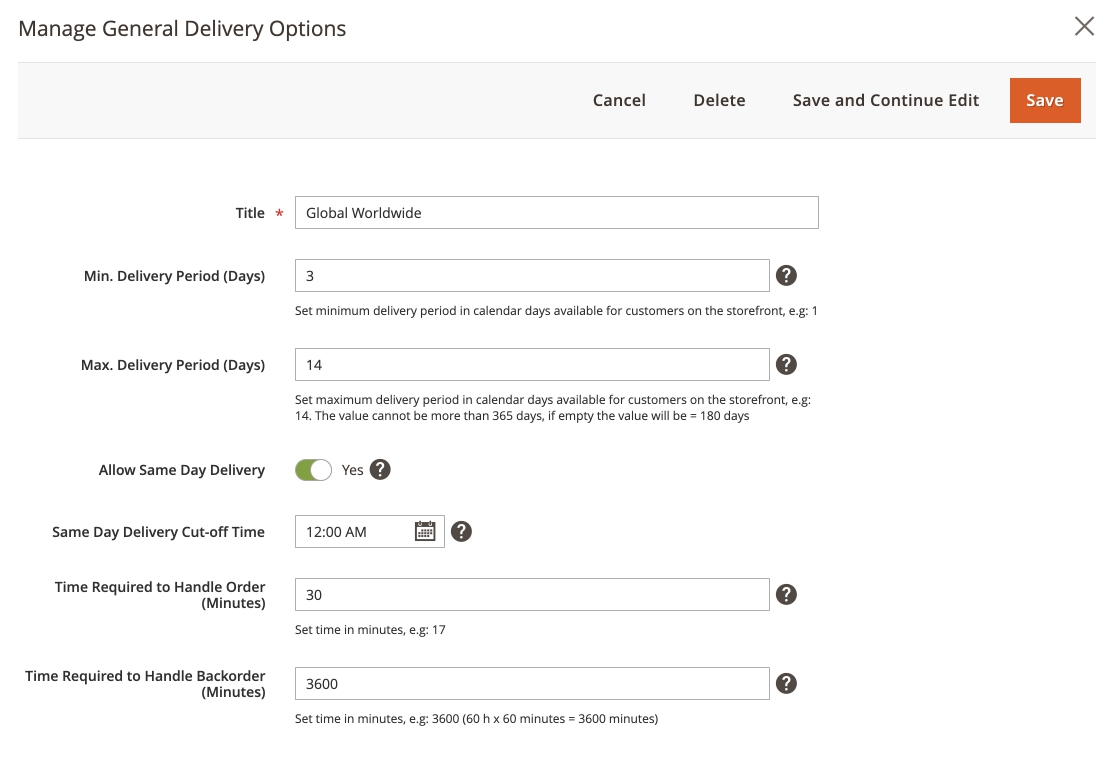Select the Max. Delivery Period field
The image size is (1114, 759).
point(532,365)
